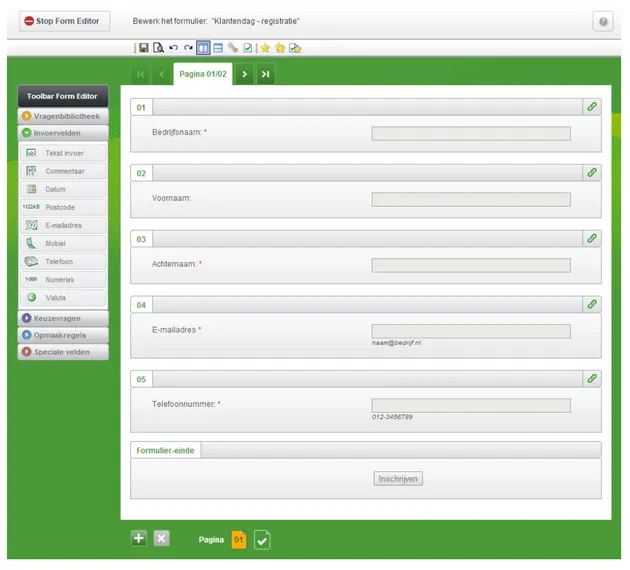Collapse the Invoervelden section
Viewport: 630px width, 570px height.
tap(63, 133)
